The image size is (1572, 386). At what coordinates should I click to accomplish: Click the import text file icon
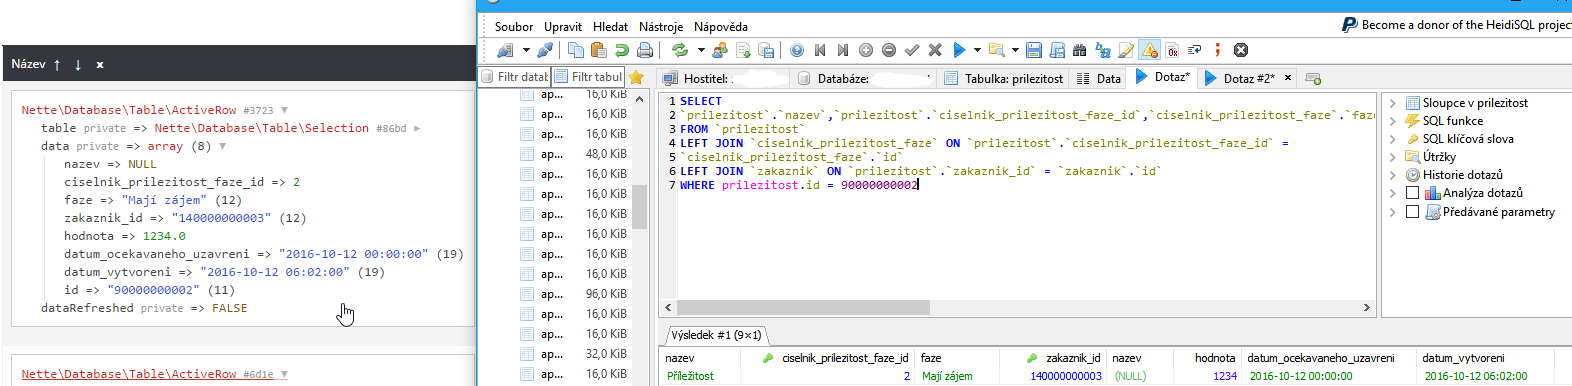click(x=743, y=50)
